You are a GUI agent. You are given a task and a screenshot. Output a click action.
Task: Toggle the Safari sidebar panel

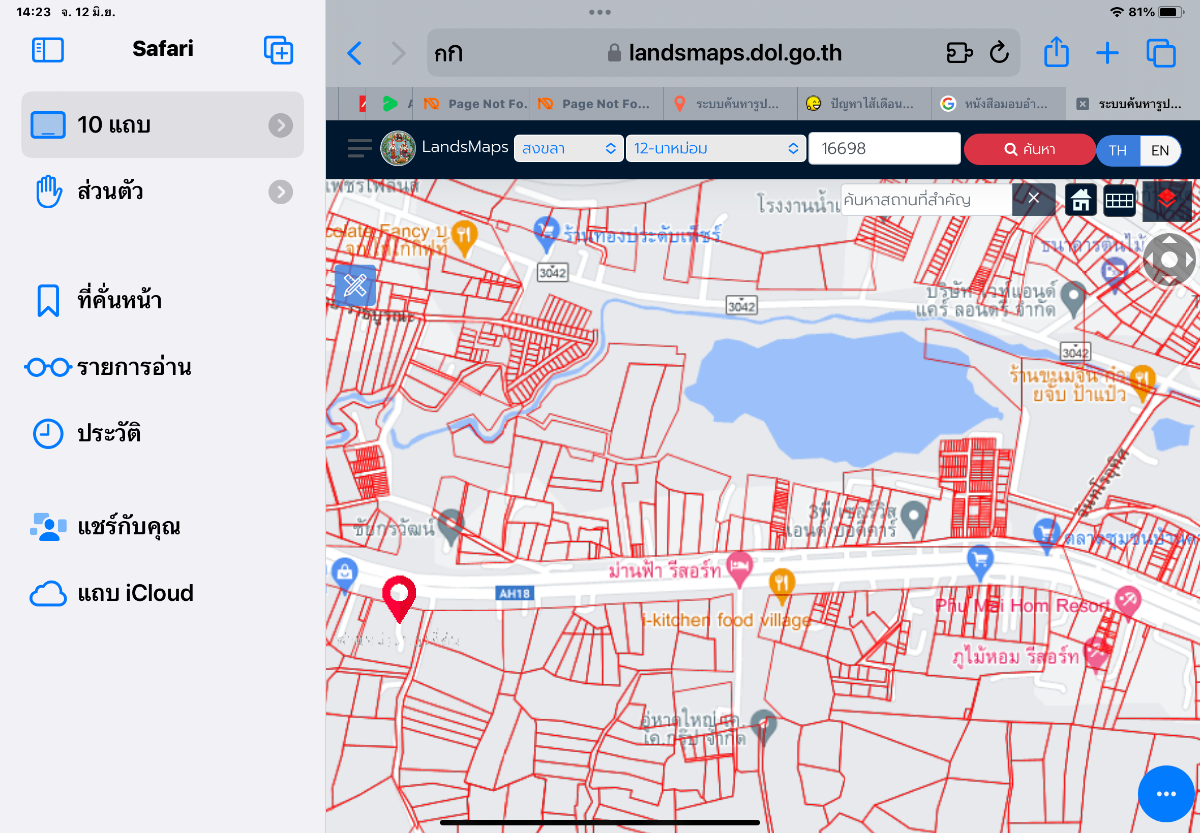[48, 50]
